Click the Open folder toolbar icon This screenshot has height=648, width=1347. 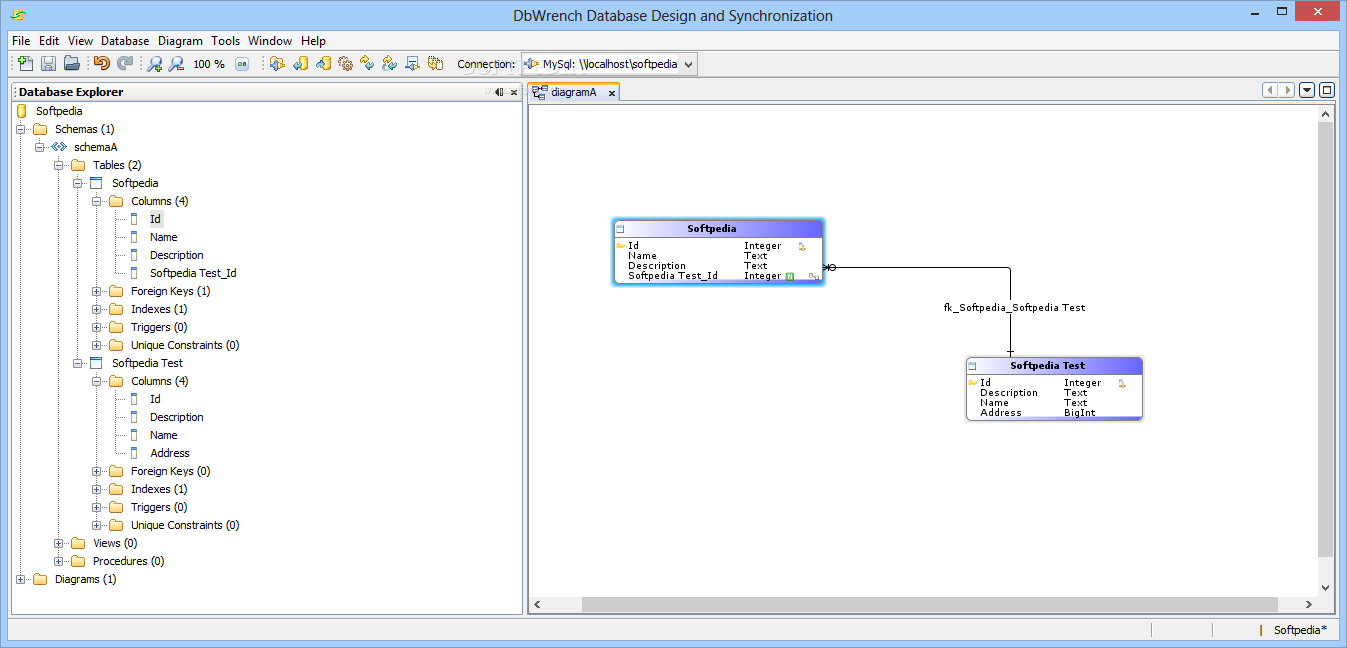[71, 64]
